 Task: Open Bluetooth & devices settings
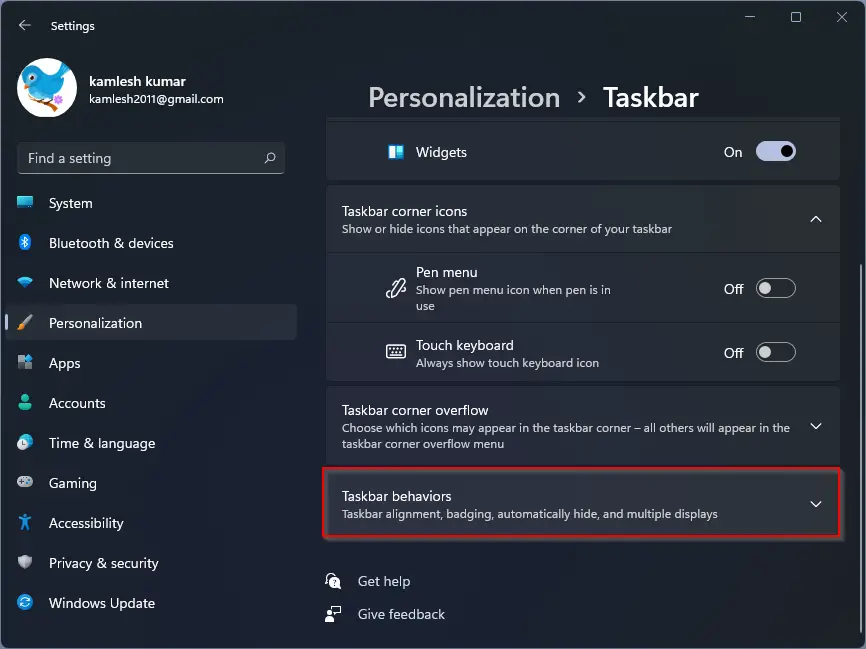(28, 243)
